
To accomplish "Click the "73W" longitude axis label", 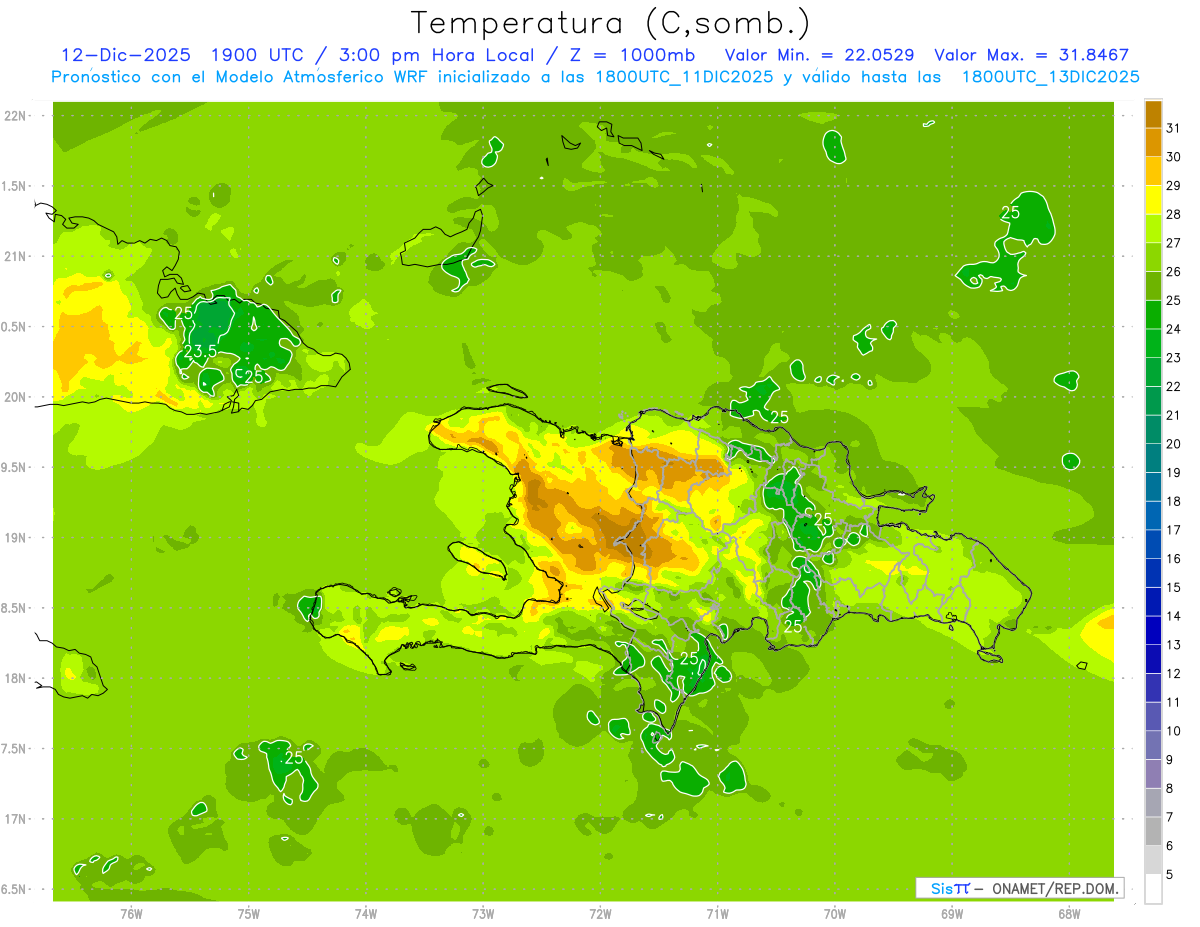I will tap(483, 914).
